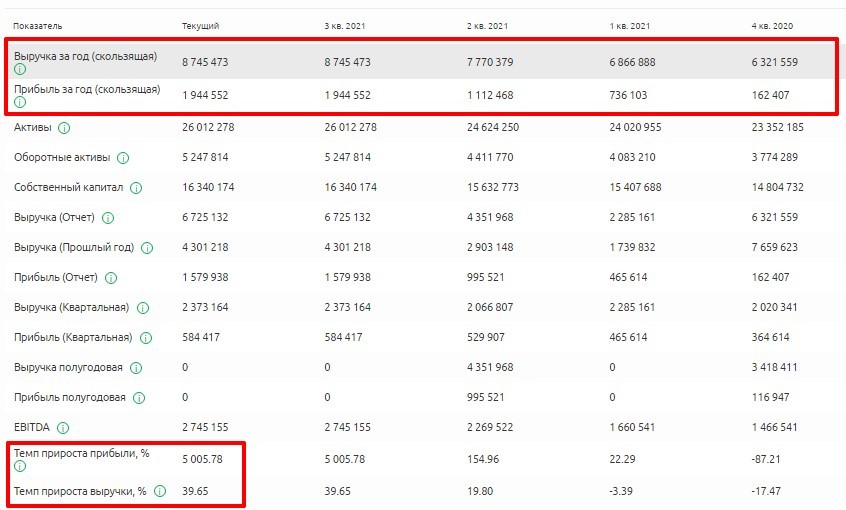
Task: Click info icon next to Прибыль полугодовая
Action: point(138,398)
